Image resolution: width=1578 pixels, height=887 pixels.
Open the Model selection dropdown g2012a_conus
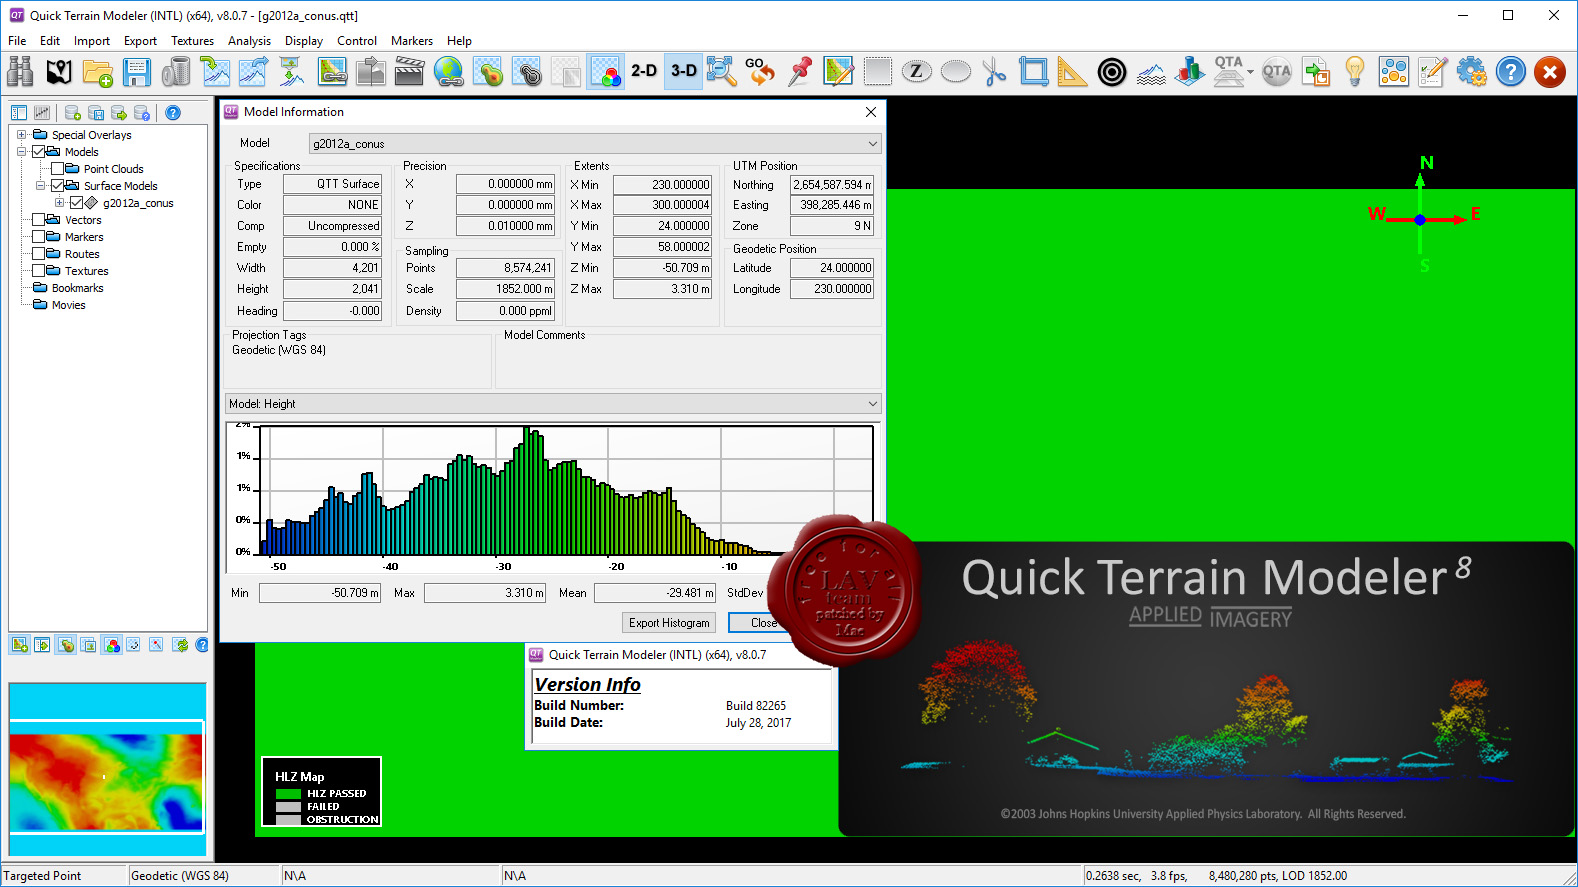tap(595, 144)
